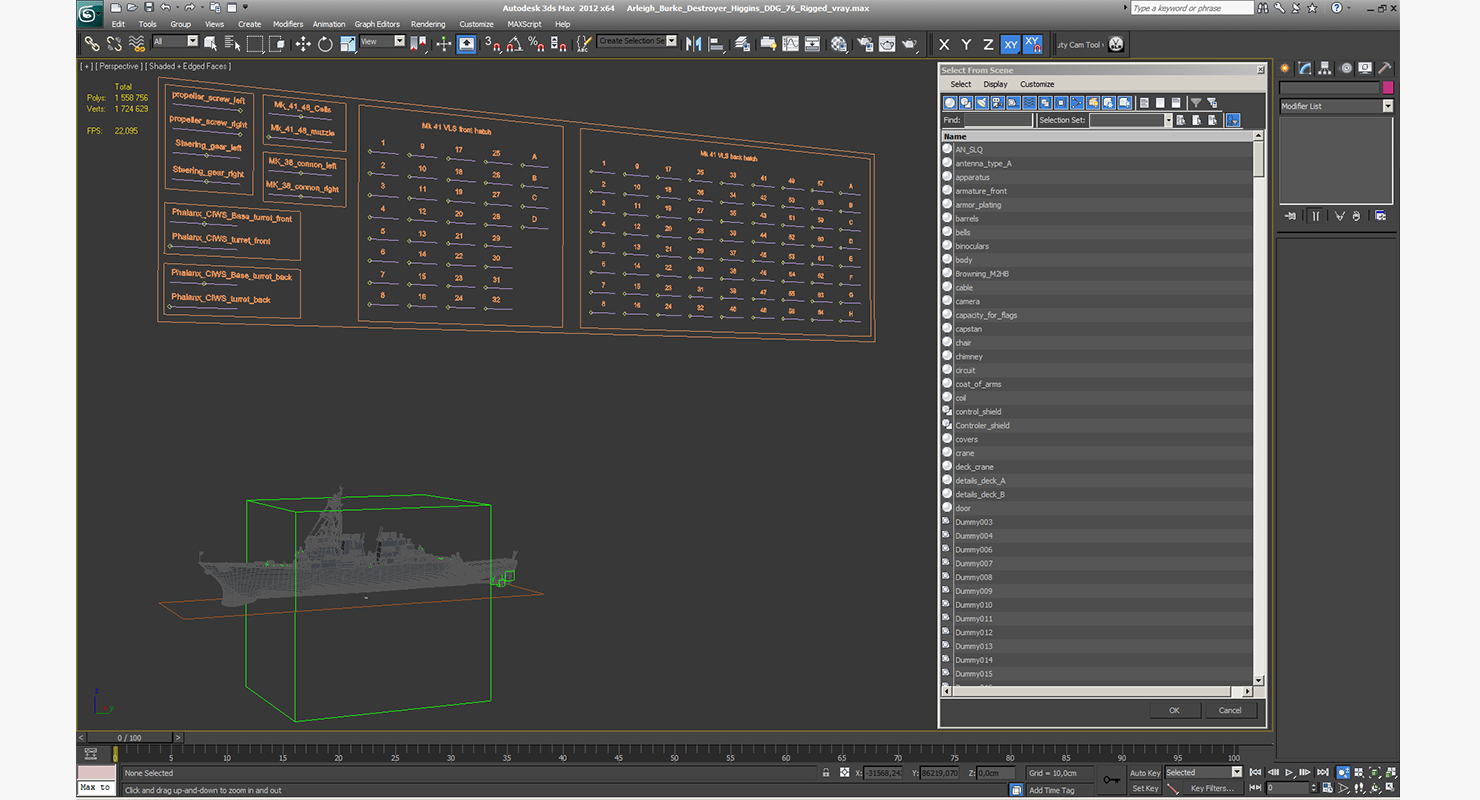Restrict to Y axis

click(x=966, y=44)
